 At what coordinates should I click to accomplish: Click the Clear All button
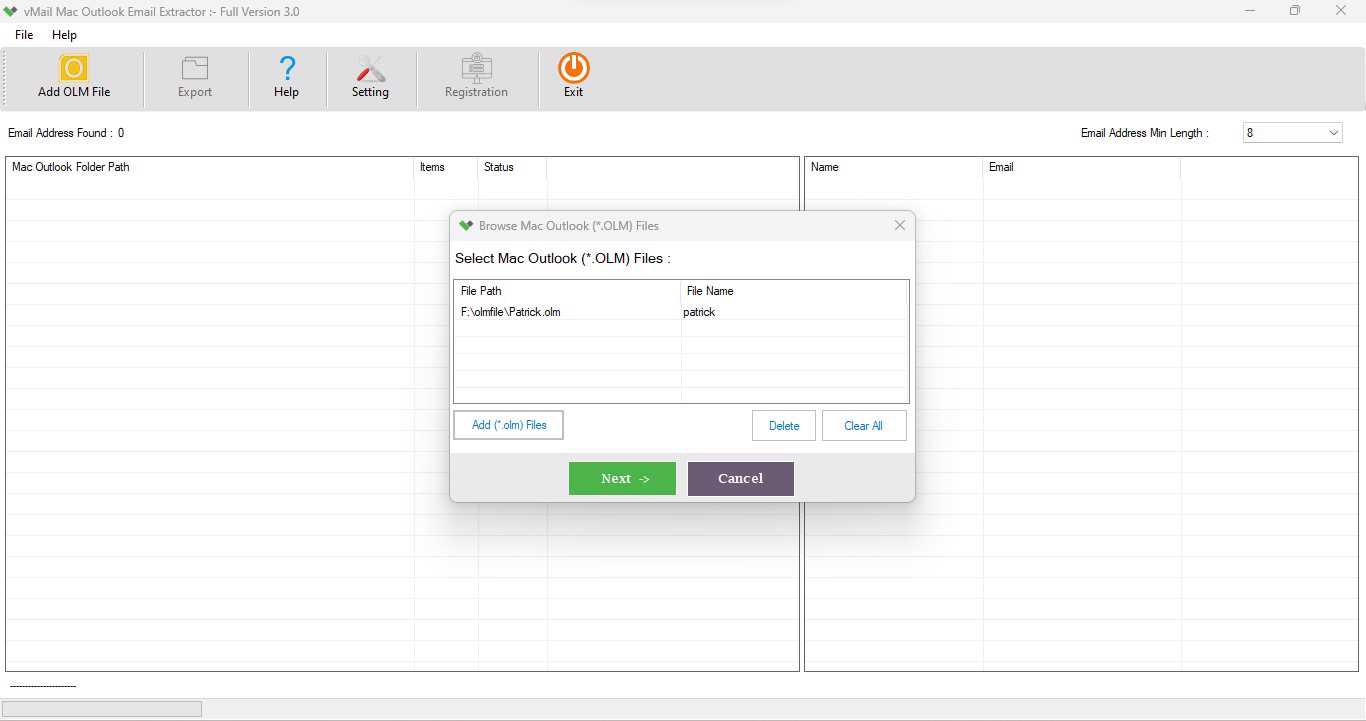click(864, 426)
